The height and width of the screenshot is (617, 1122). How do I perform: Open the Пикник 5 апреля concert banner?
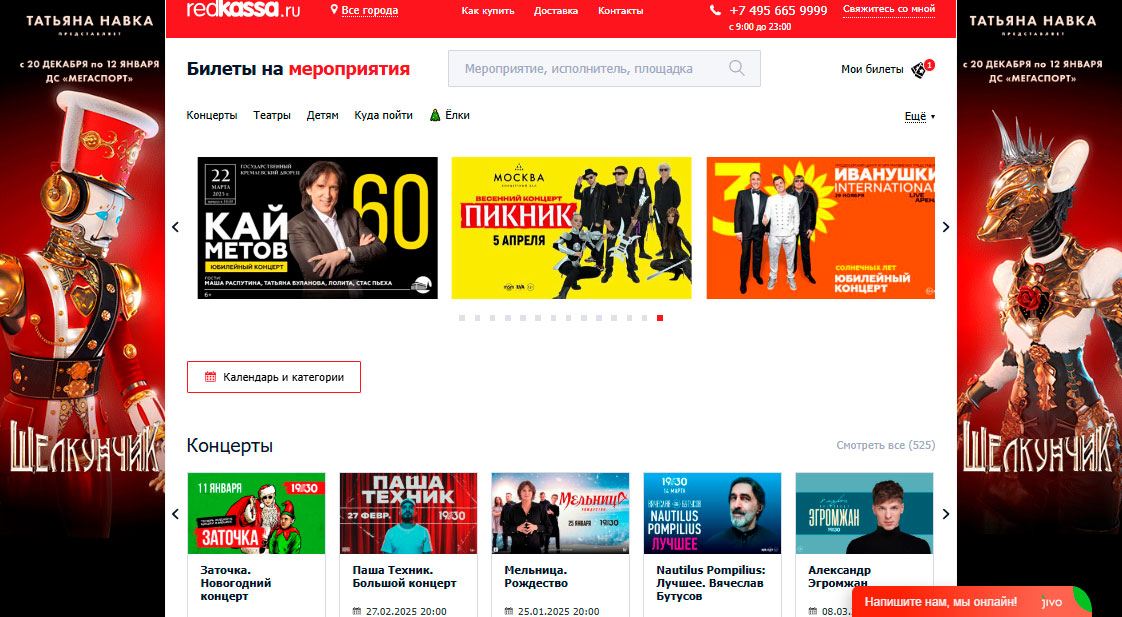click(x=572, y=228)
